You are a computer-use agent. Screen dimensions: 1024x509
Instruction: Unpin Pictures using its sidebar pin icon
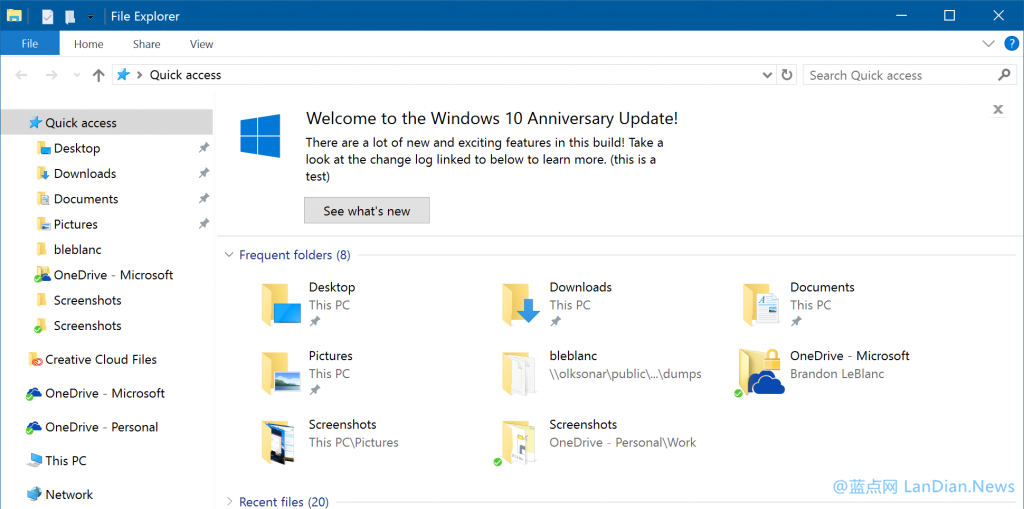tap(204, 223)
